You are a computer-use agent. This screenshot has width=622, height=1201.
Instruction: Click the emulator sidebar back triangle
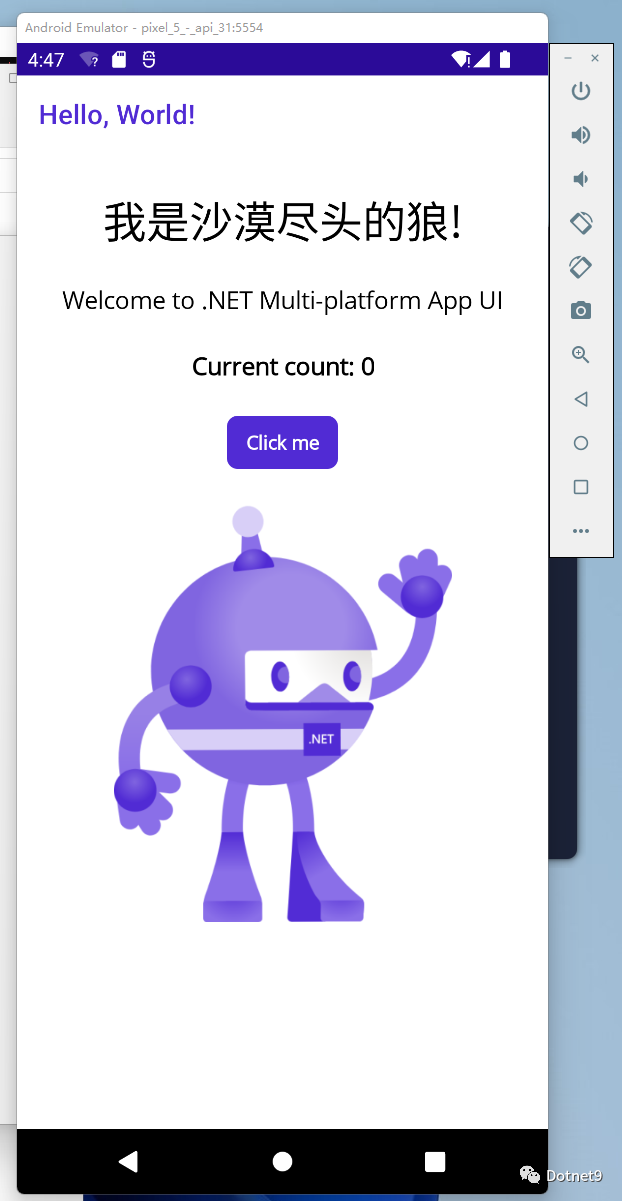[581, 399]
